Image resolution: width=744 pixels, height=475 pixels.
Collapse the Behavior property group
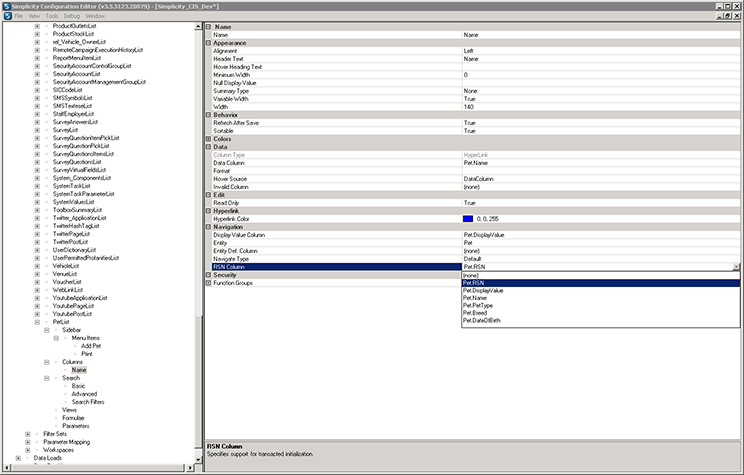tap(208, 115)
